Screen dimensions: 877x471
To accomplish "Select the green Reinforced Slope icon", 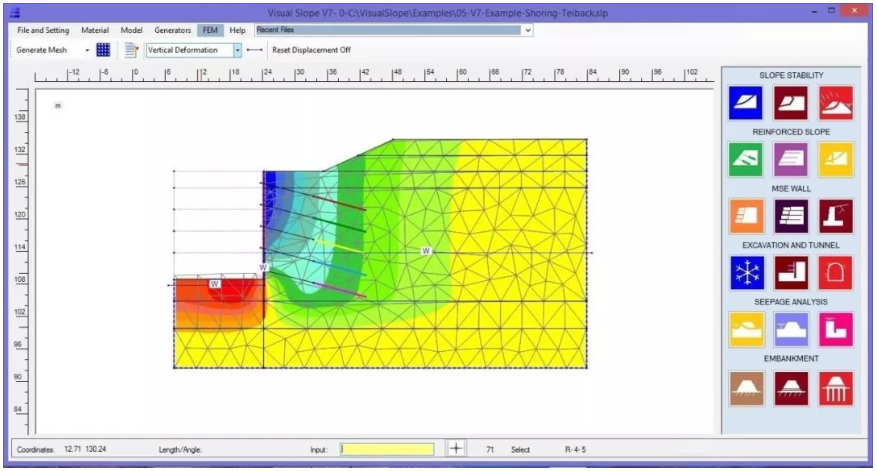I will click(748, 158).
